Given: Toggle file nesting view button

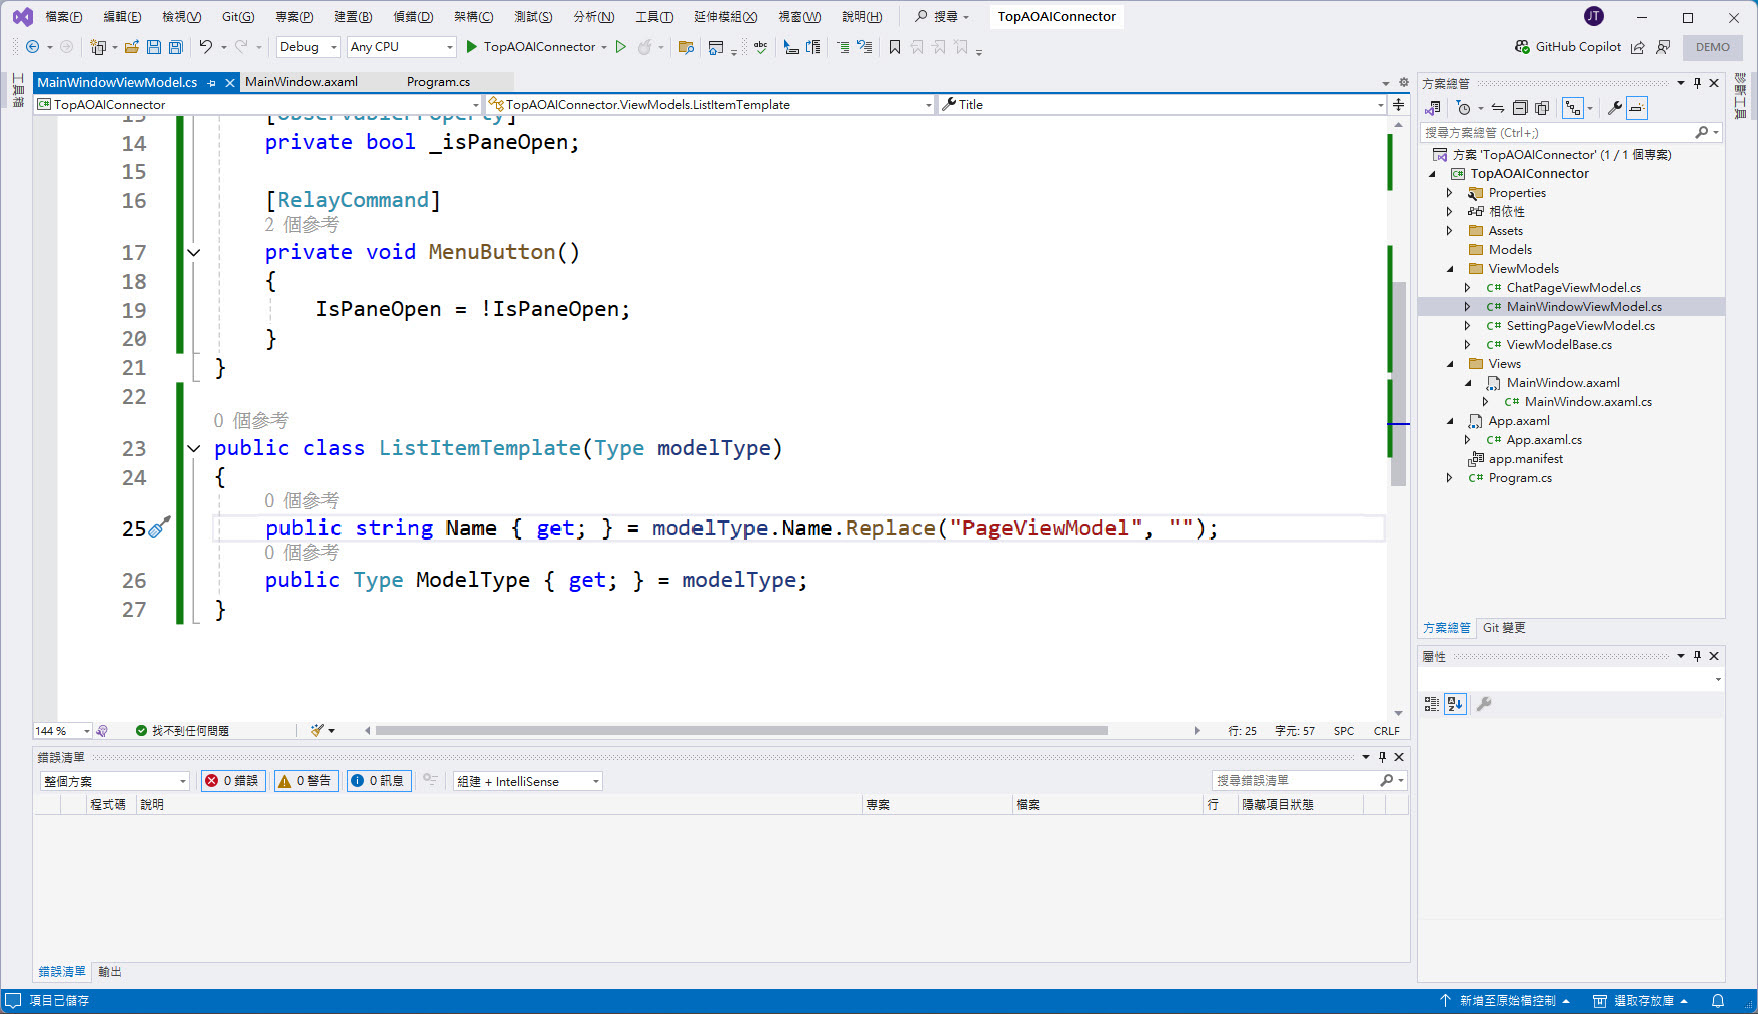Looking at the screenshot, I should click(1573, 108).
